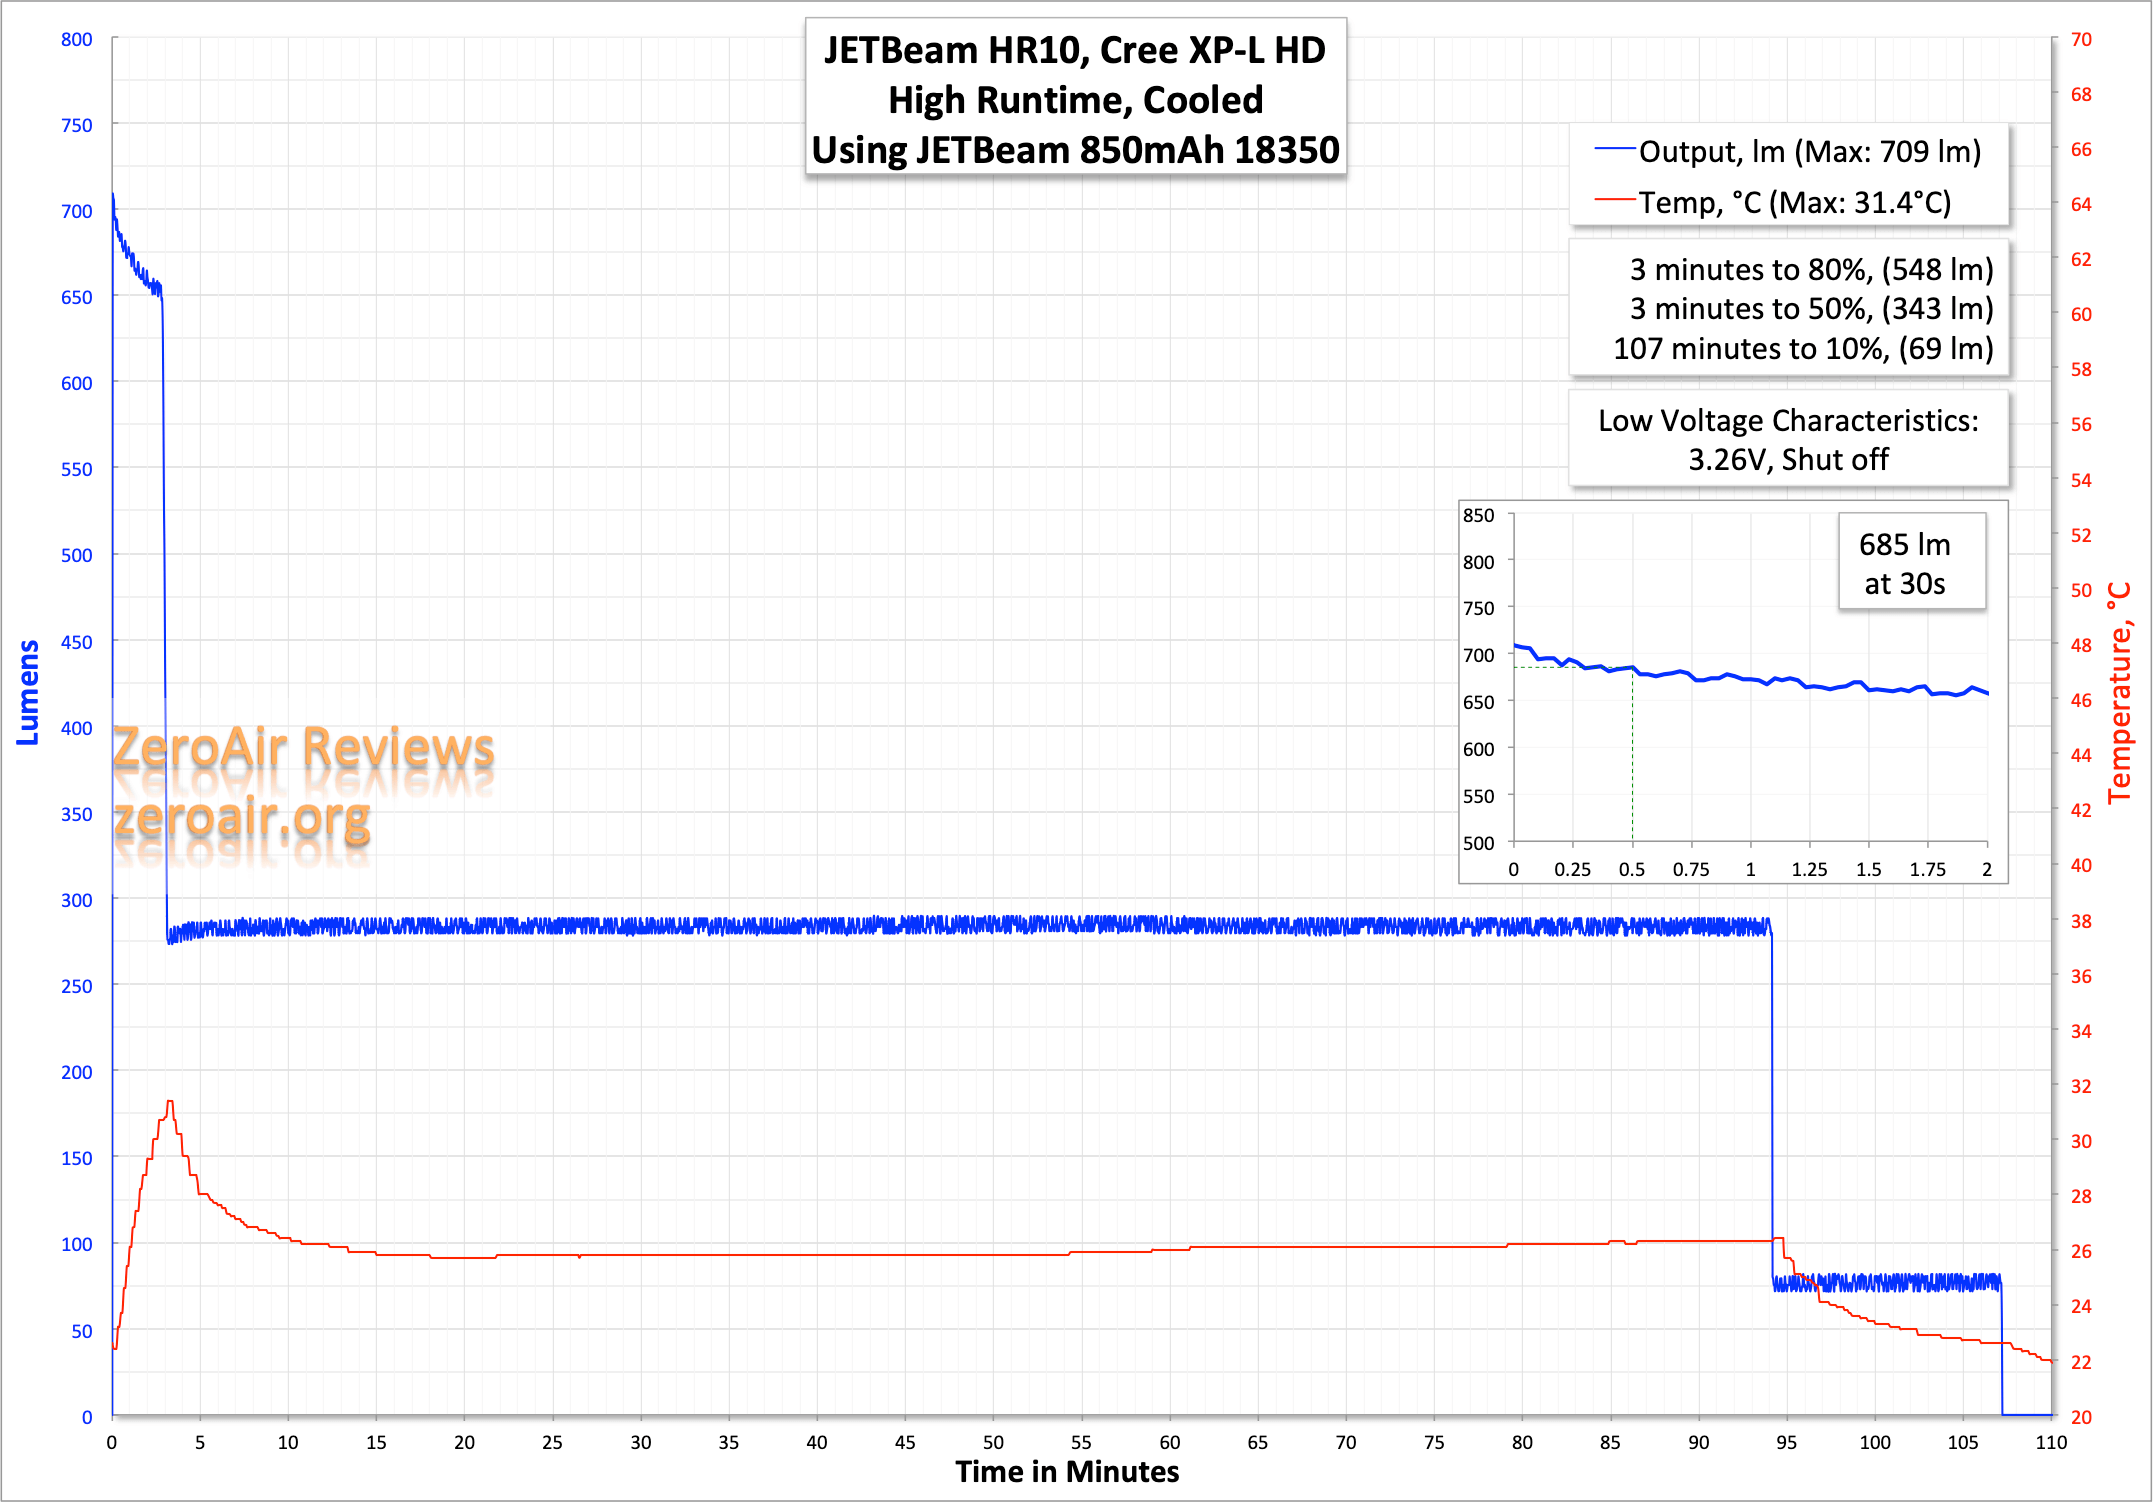Select the Temp °C legend entry
Image resolution: width=2153 pixels, height=1502 pixels.
1794,202
